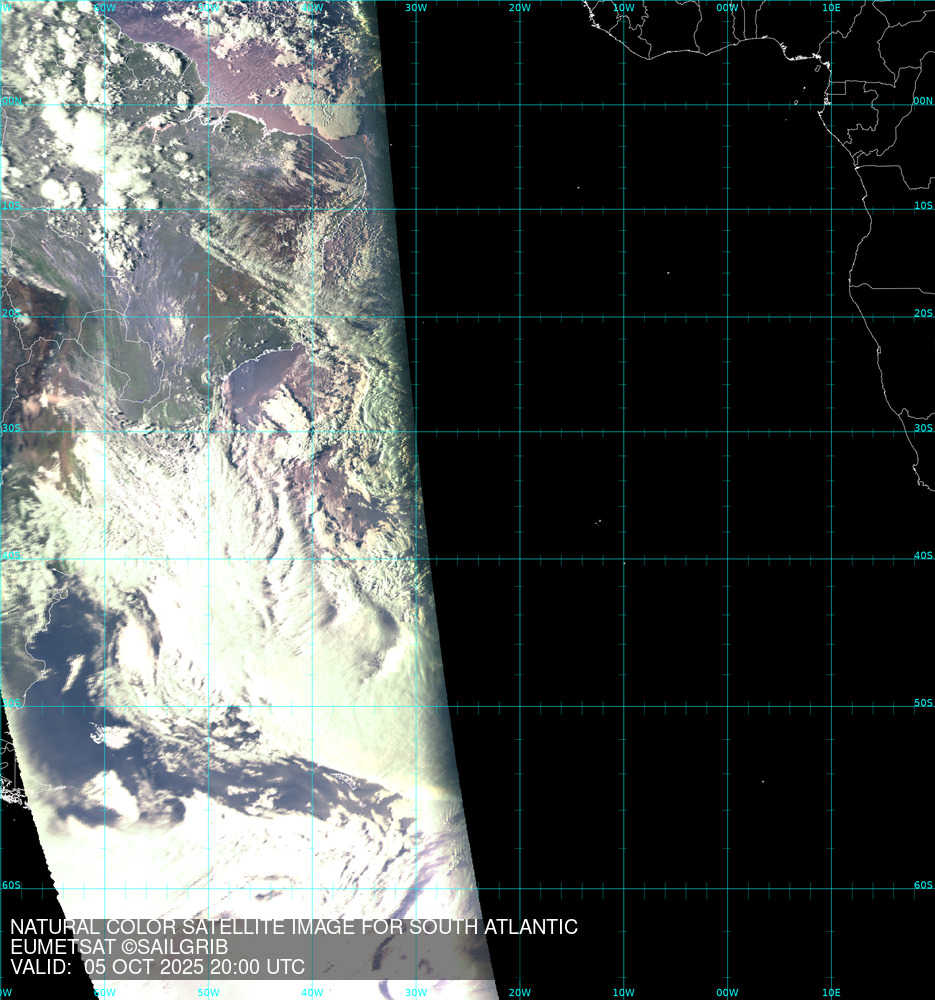Click the 10W longitude label along the bottom
This screenshot has width=935, height=1000.
click(623, 992)
